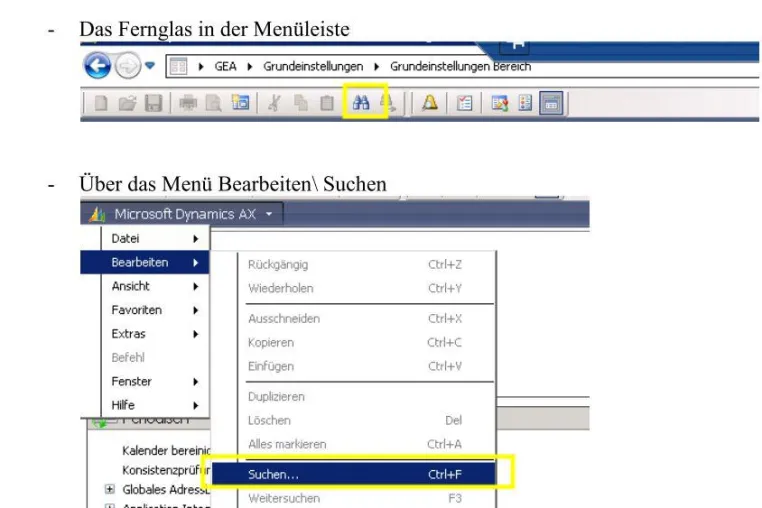762x508 pixels.
Task: Expand the breadcrumb arrow before GEA
Action: (x=201, y=67)
